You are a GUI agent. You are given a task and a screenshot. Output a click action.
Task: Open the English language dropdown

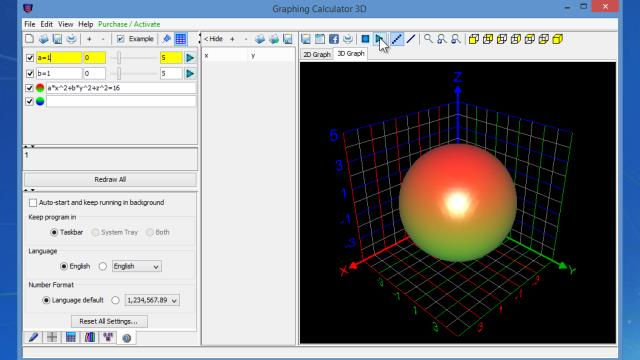(137, 266)
